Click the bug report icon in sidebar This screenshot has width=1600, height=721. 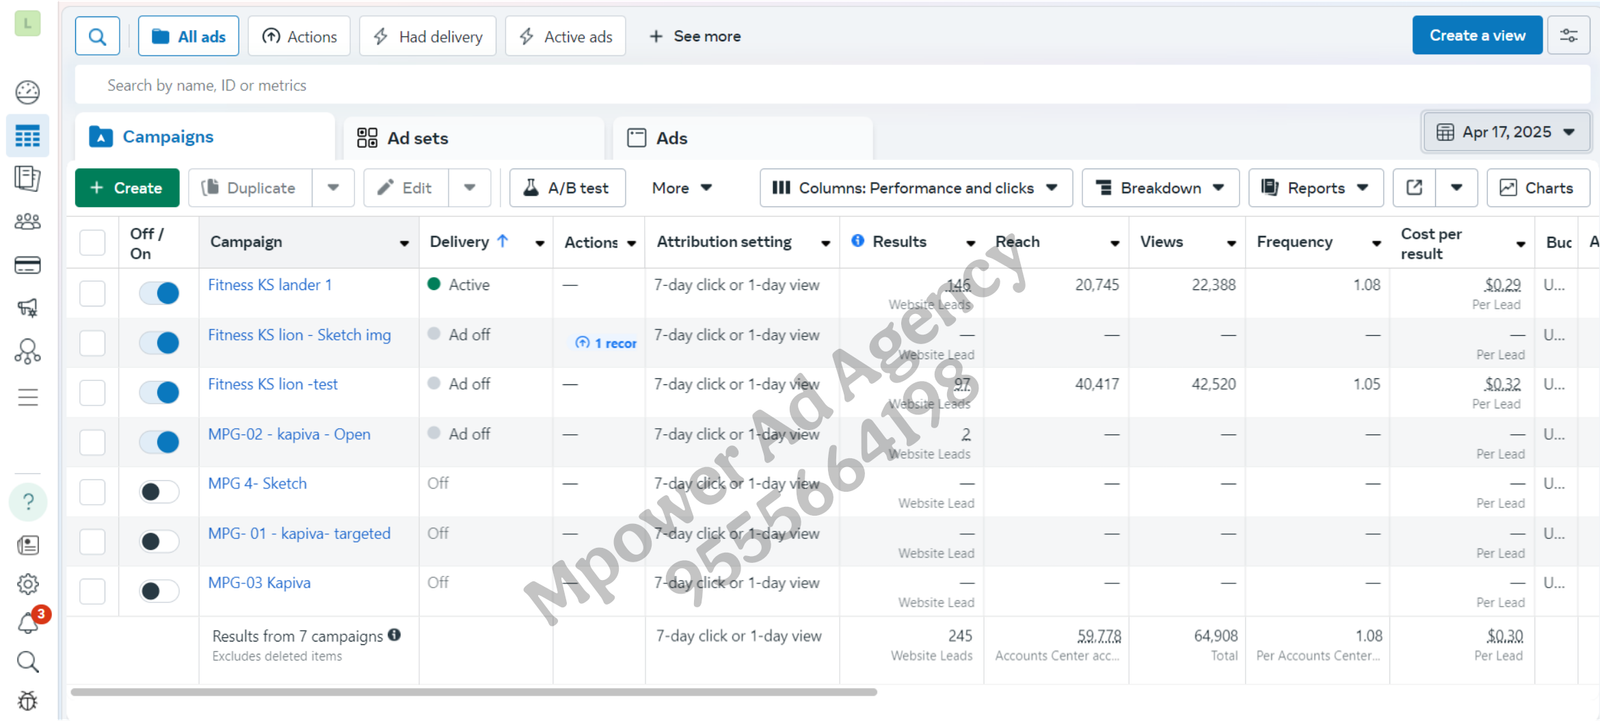[28, 701]
